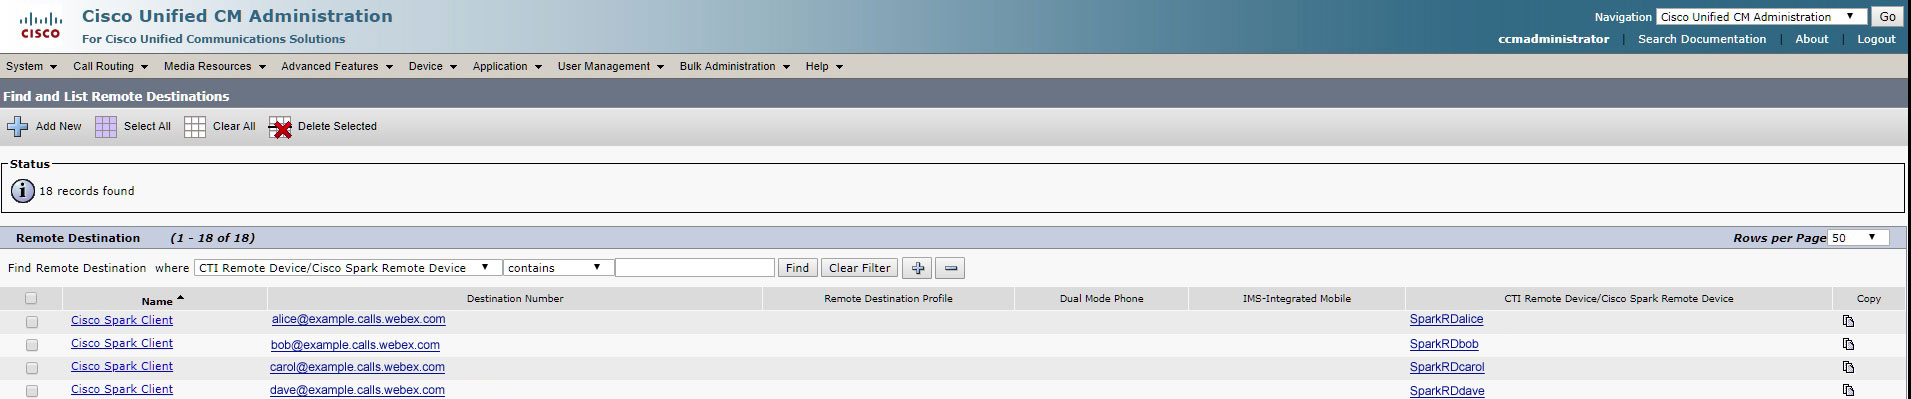Viewport: 1911px width, 399px height.
Task: Copy the SparkRDcarol remote destination
Action: point(1848,367)
